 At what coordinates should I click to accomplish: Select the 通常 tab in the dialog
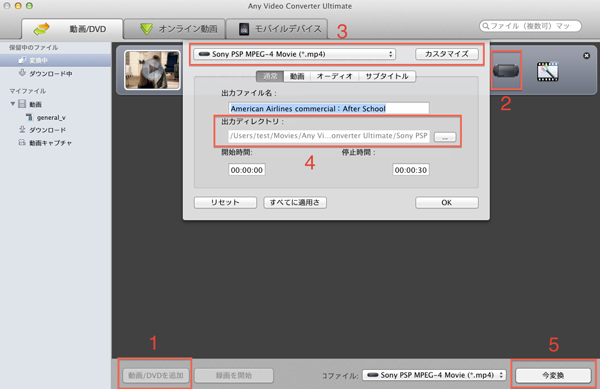(270, 76)
